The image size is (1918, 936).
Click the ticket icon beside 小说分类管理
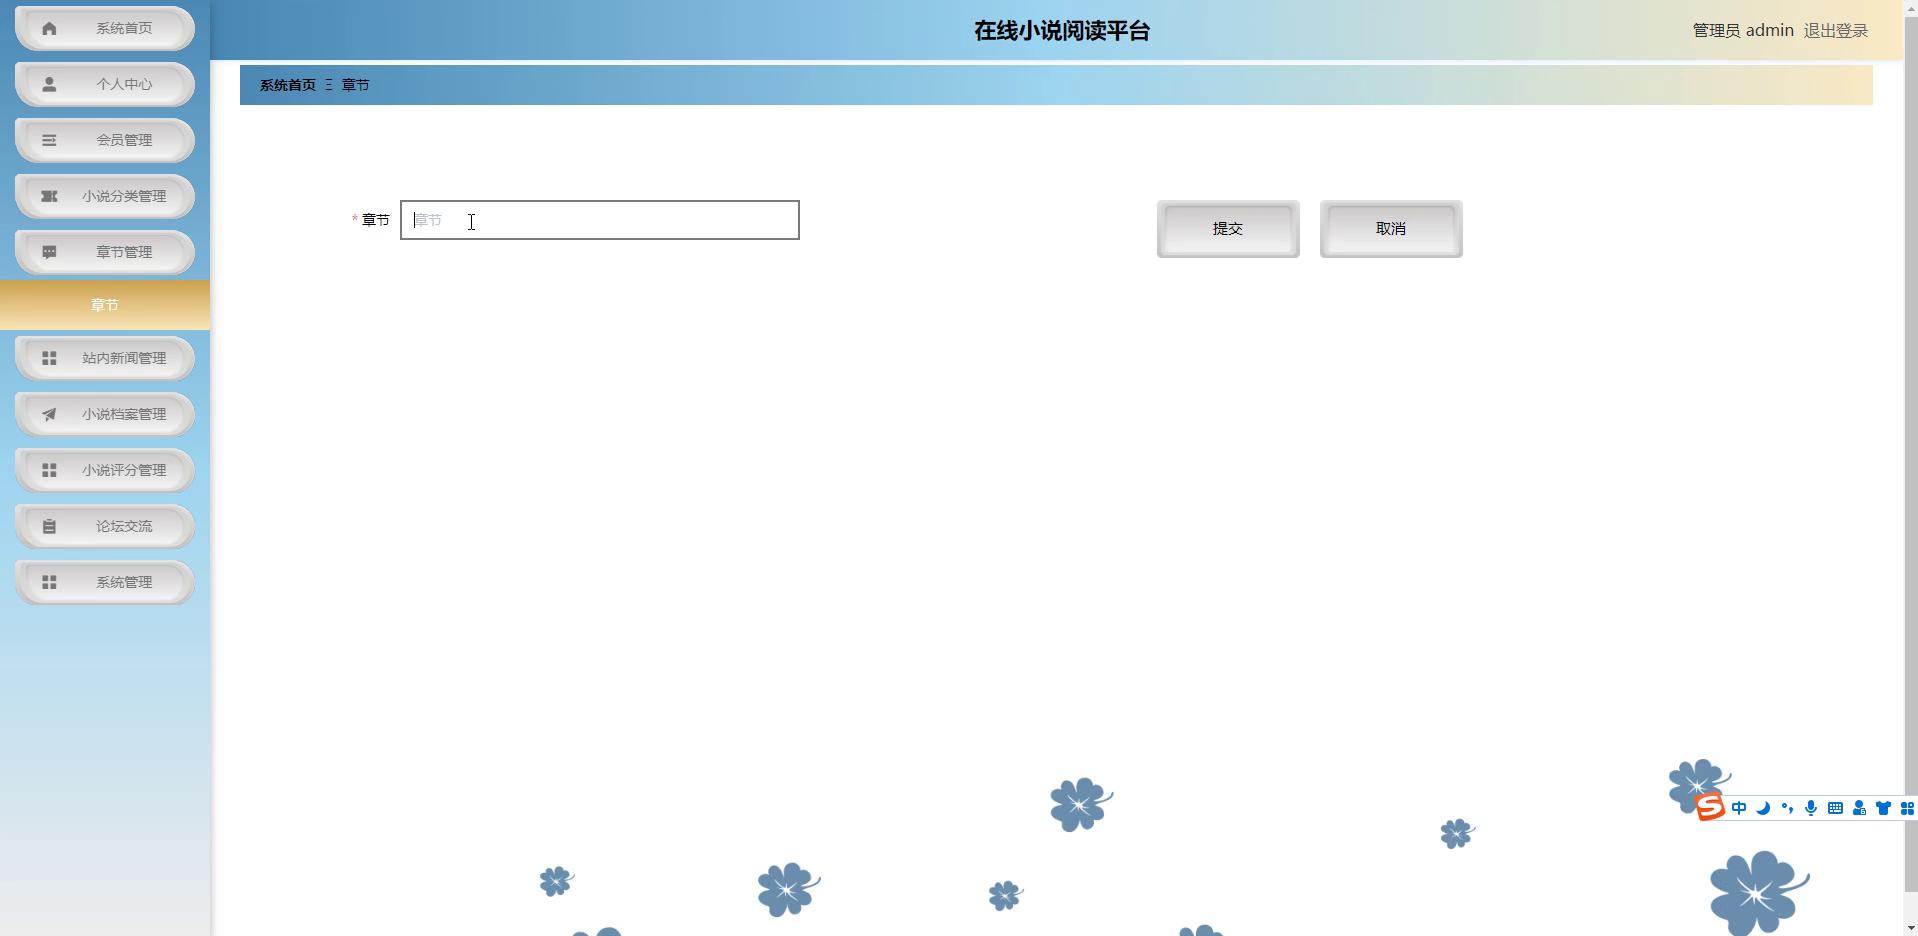tap(49, 196)
